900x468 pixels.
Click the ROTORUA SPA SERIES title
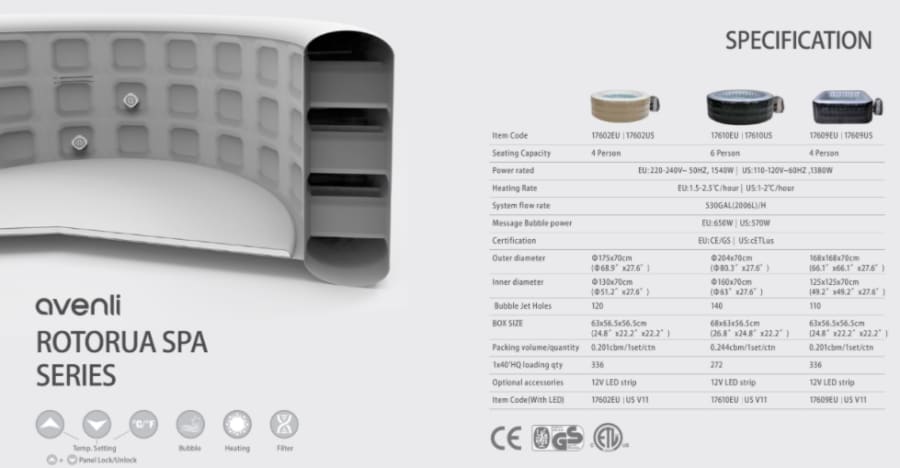coord(121,359)
